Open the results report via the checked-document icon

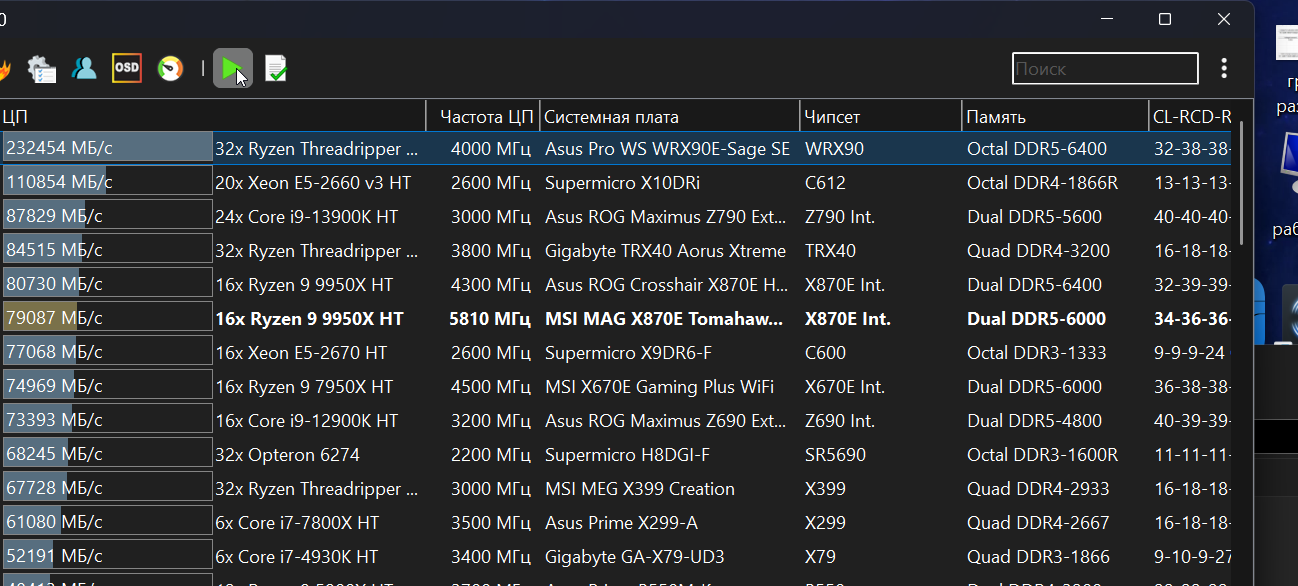pyautogui.click(x=275, y=68)
